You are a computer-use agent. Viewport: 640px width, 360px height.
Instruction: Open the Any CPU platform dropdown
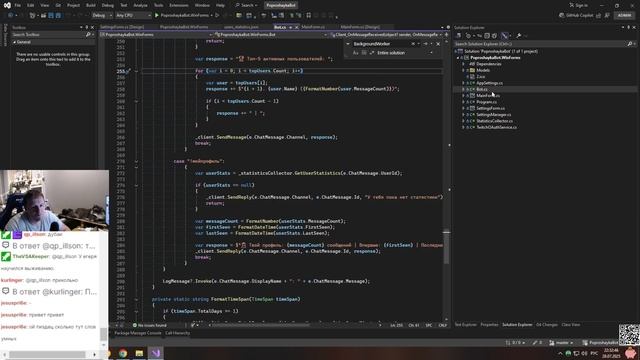click(133, 16)
